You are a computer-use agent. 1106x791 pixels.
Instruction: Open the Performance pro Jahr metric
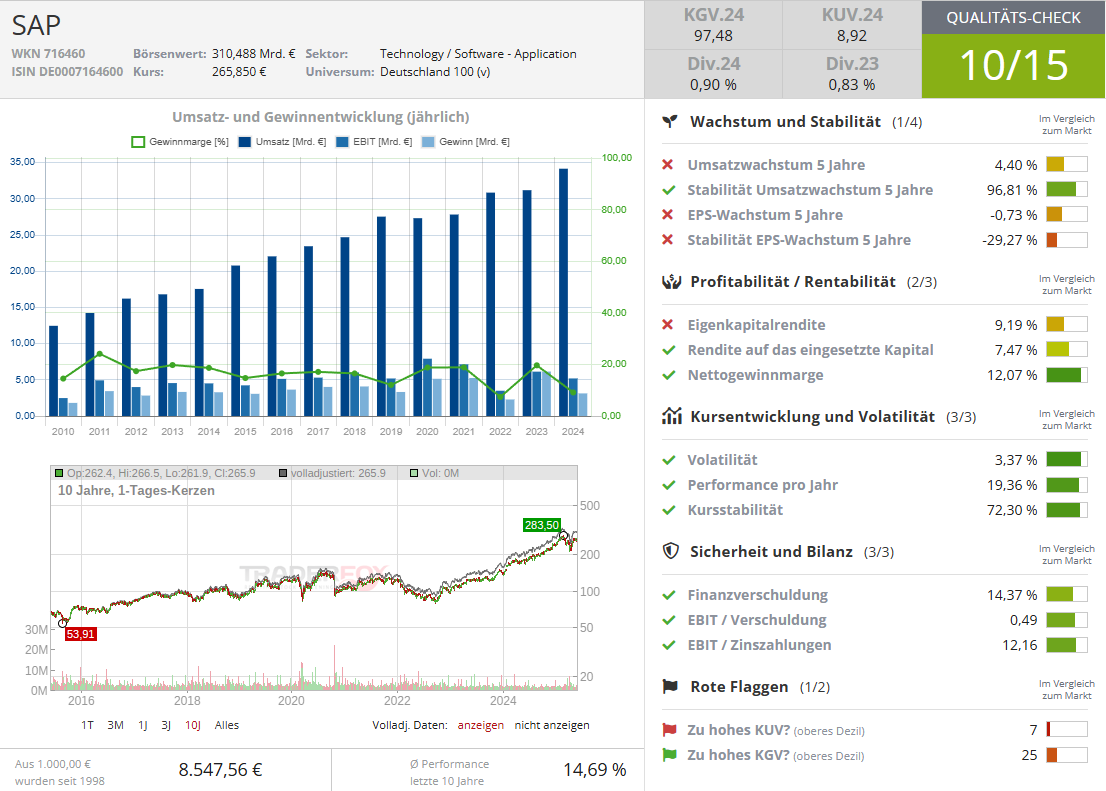pos(762,485)
